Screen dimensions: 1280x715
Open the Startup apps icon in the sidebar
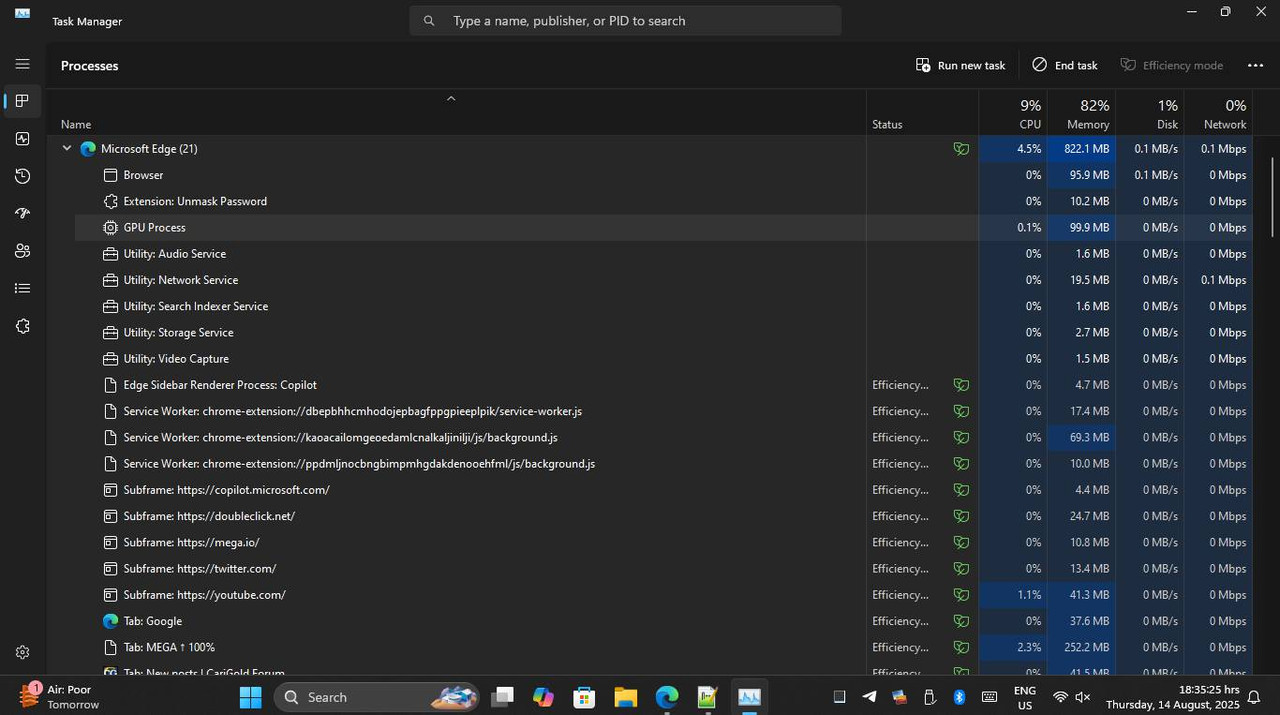[x=22, y=214]
